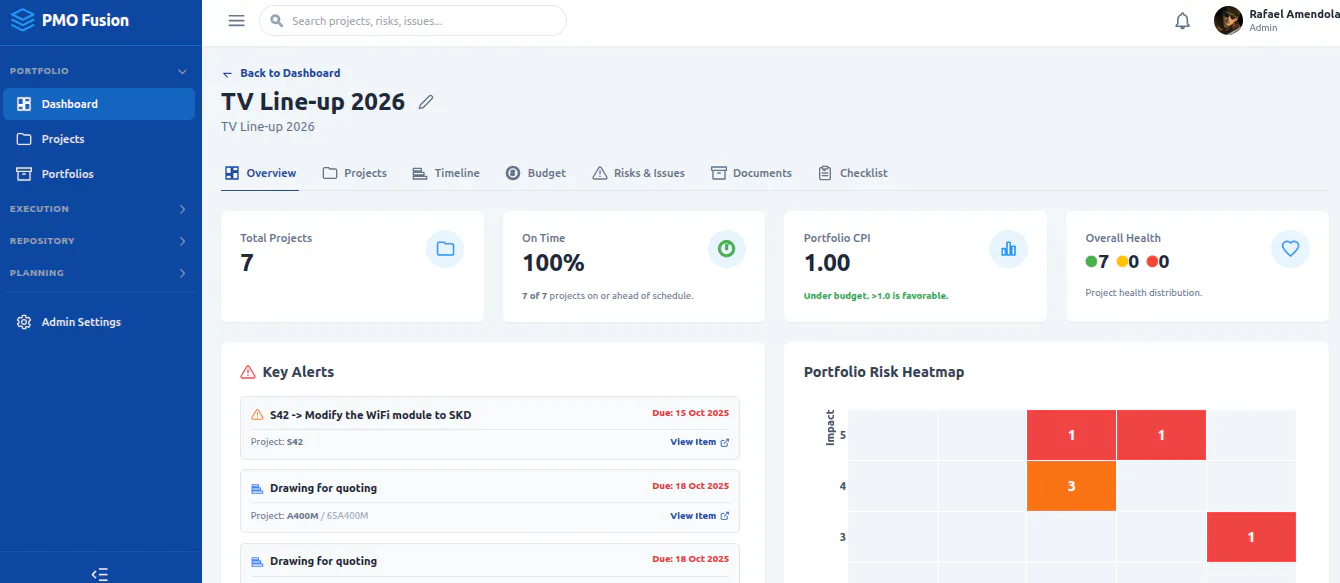Open the Risks & Issues tab
Image resolution: width=1340 pixels, height=583 pixels.
(x=639, y=173)
